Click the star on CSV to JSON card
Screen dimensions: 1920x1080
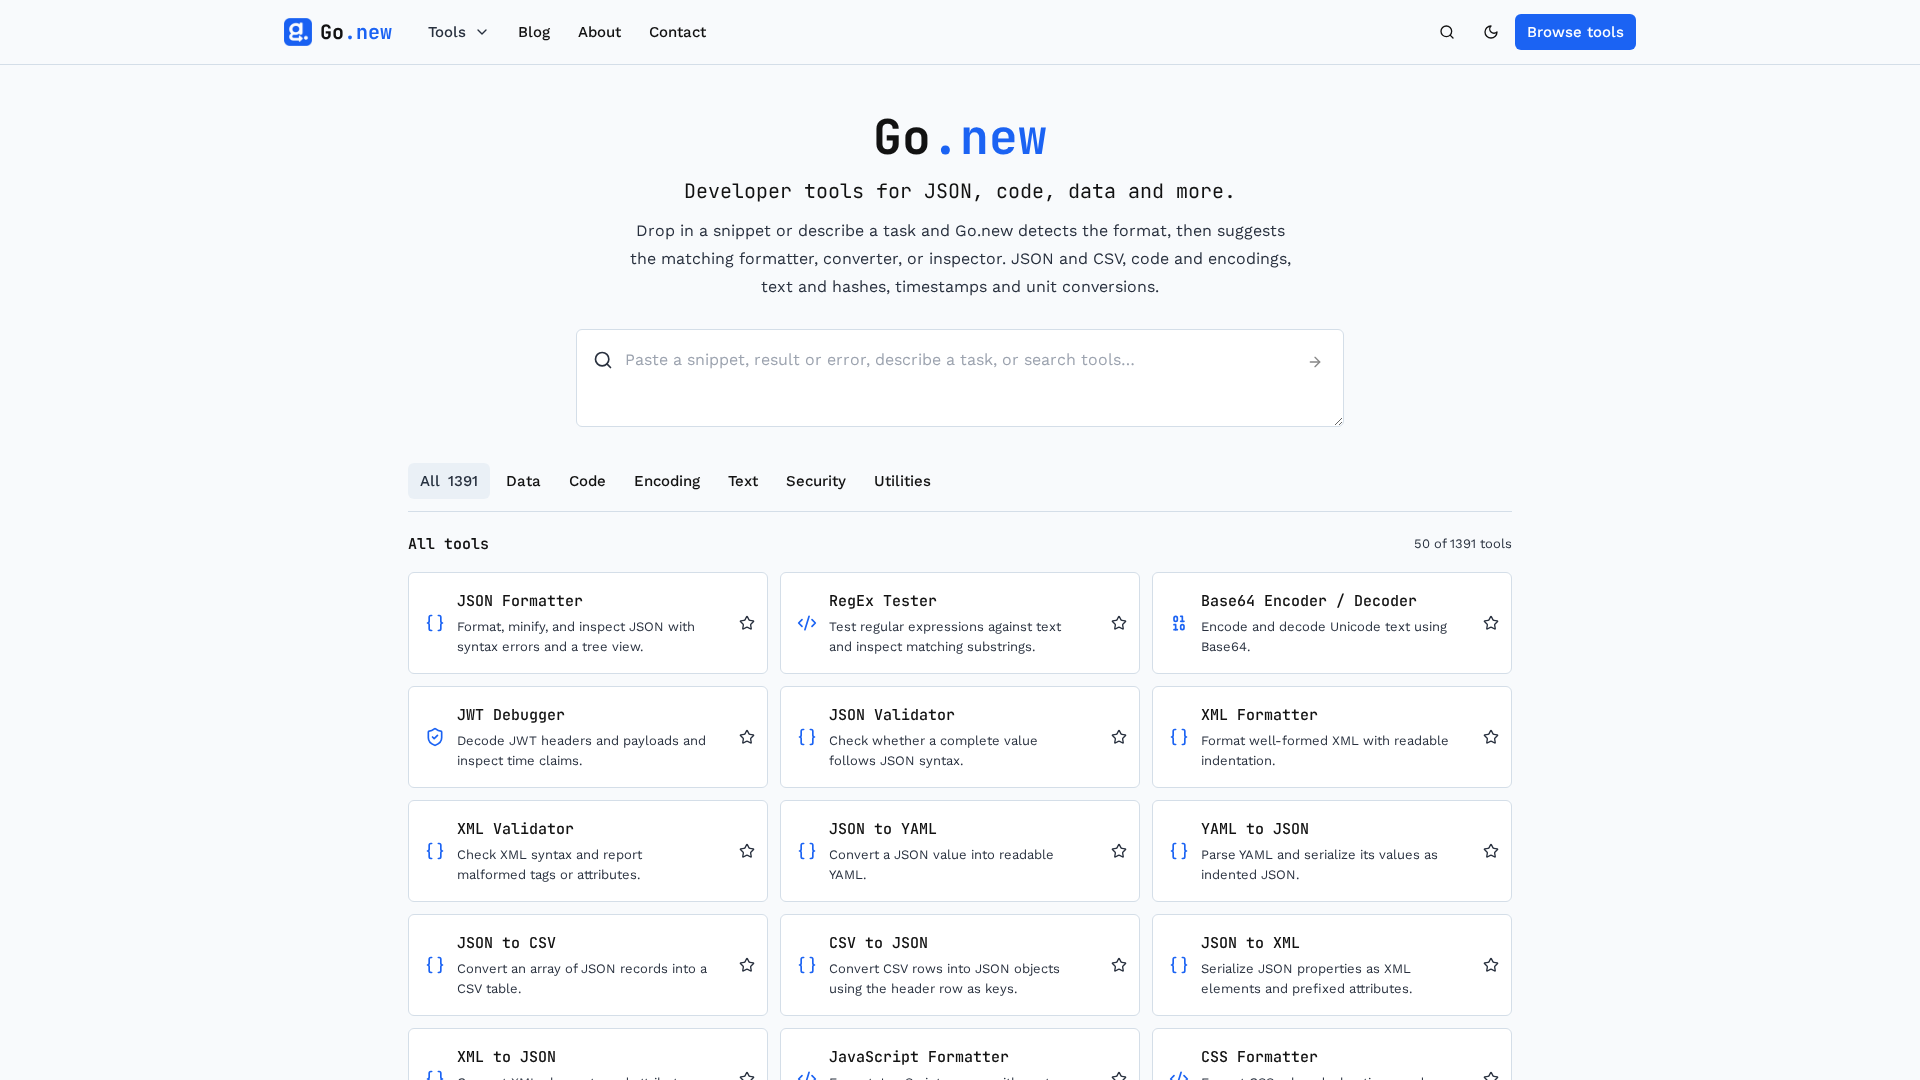coord(1119,965)
